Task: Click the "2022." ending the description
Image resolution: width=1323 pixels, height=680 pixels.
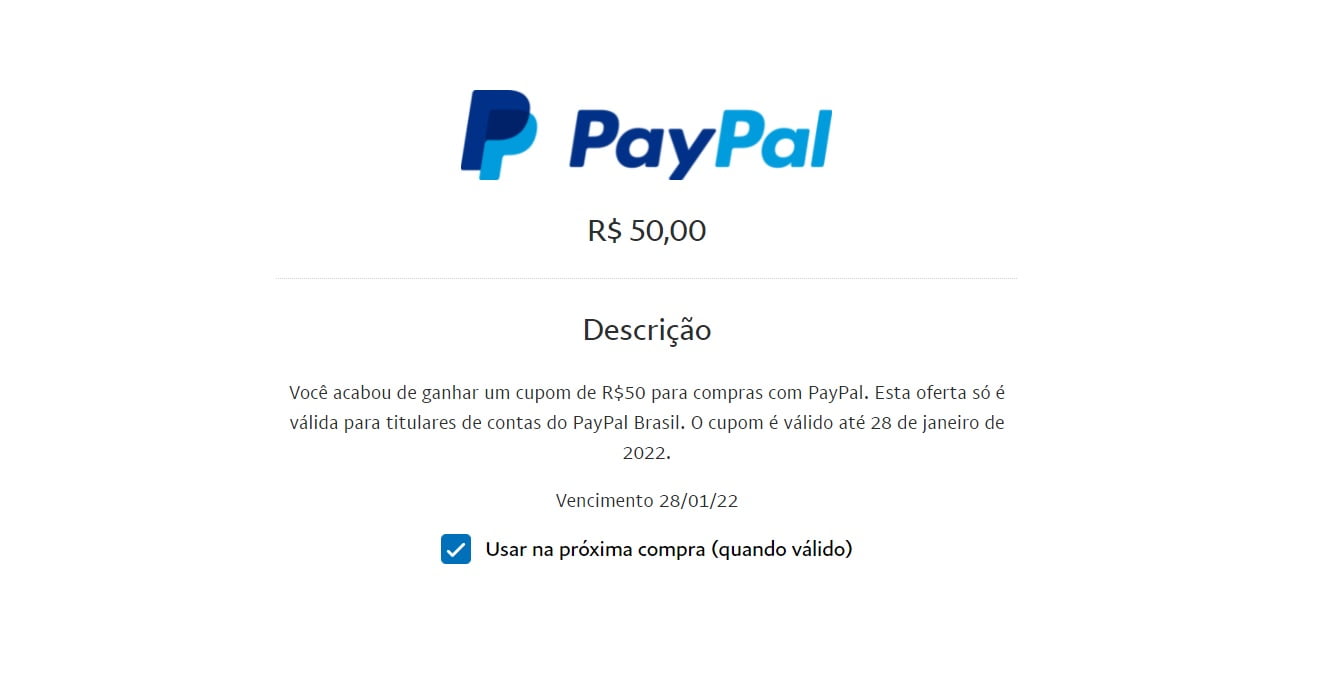Action: (x=647, y=452)
